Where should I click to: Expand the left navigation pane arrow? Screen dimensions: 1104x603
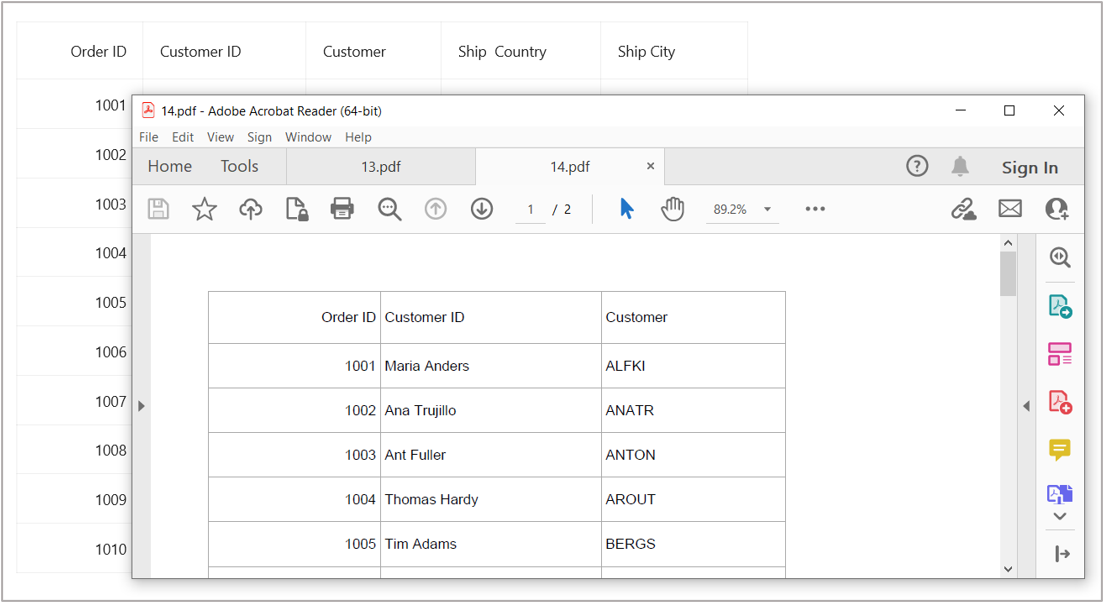click(x=142, y=406)
